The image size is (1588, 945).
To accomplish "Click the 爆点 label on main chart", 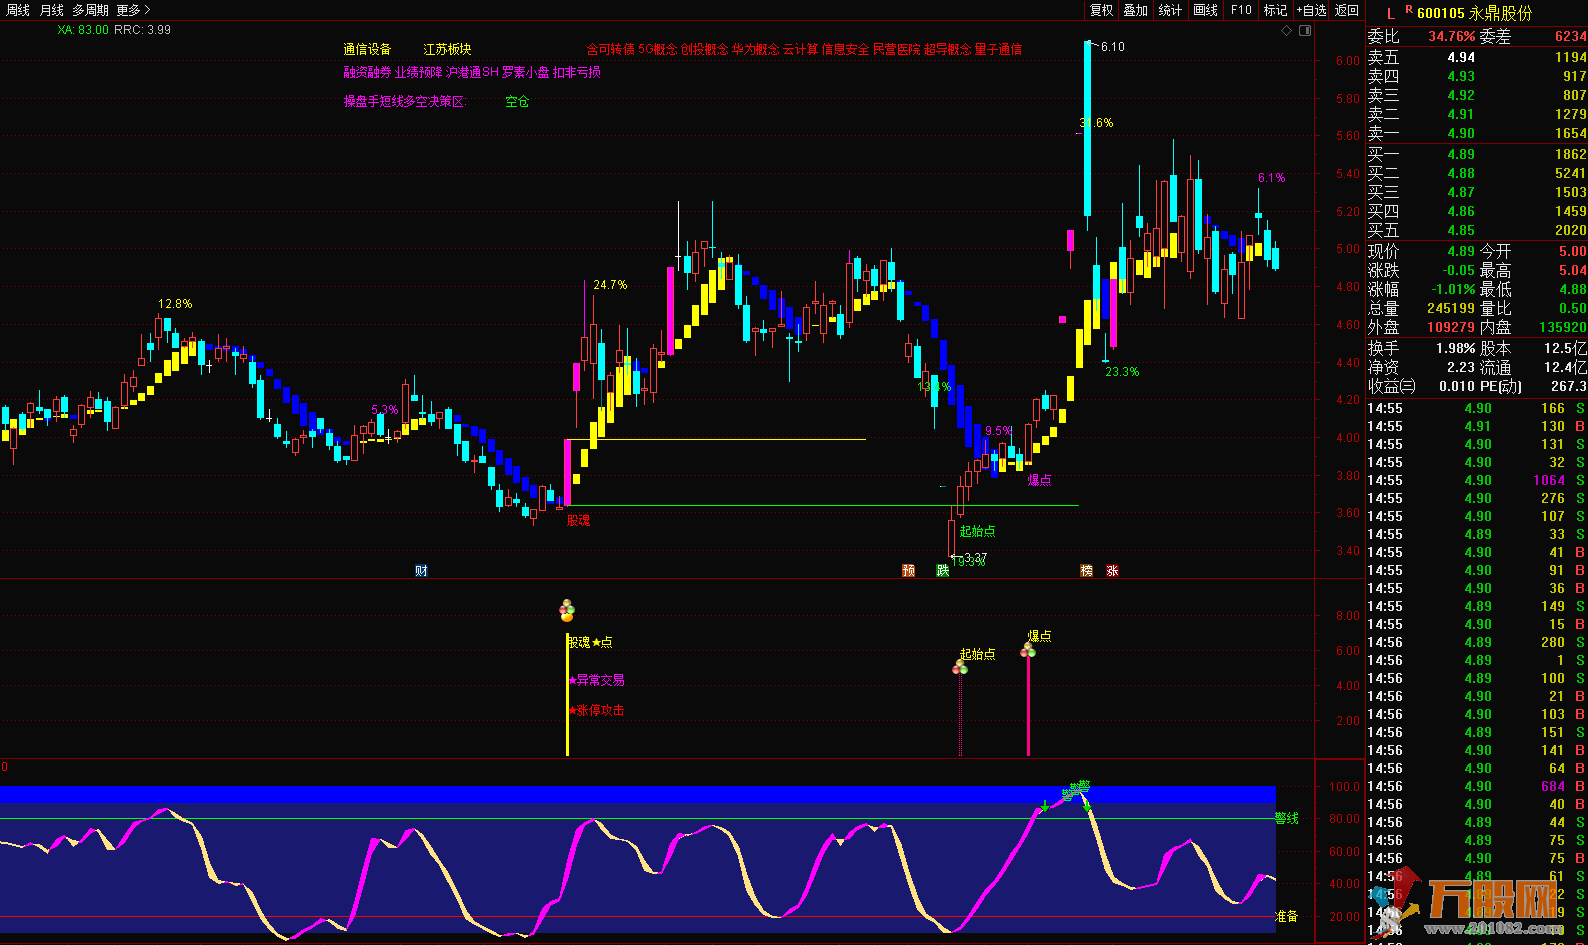I will tap(1039, 480).
